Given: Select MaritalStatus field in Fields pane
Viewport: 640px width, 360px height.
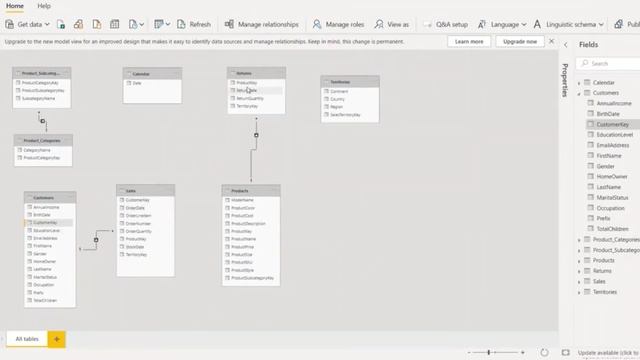Looking at the screenshot, I should (x=612, y=198).
